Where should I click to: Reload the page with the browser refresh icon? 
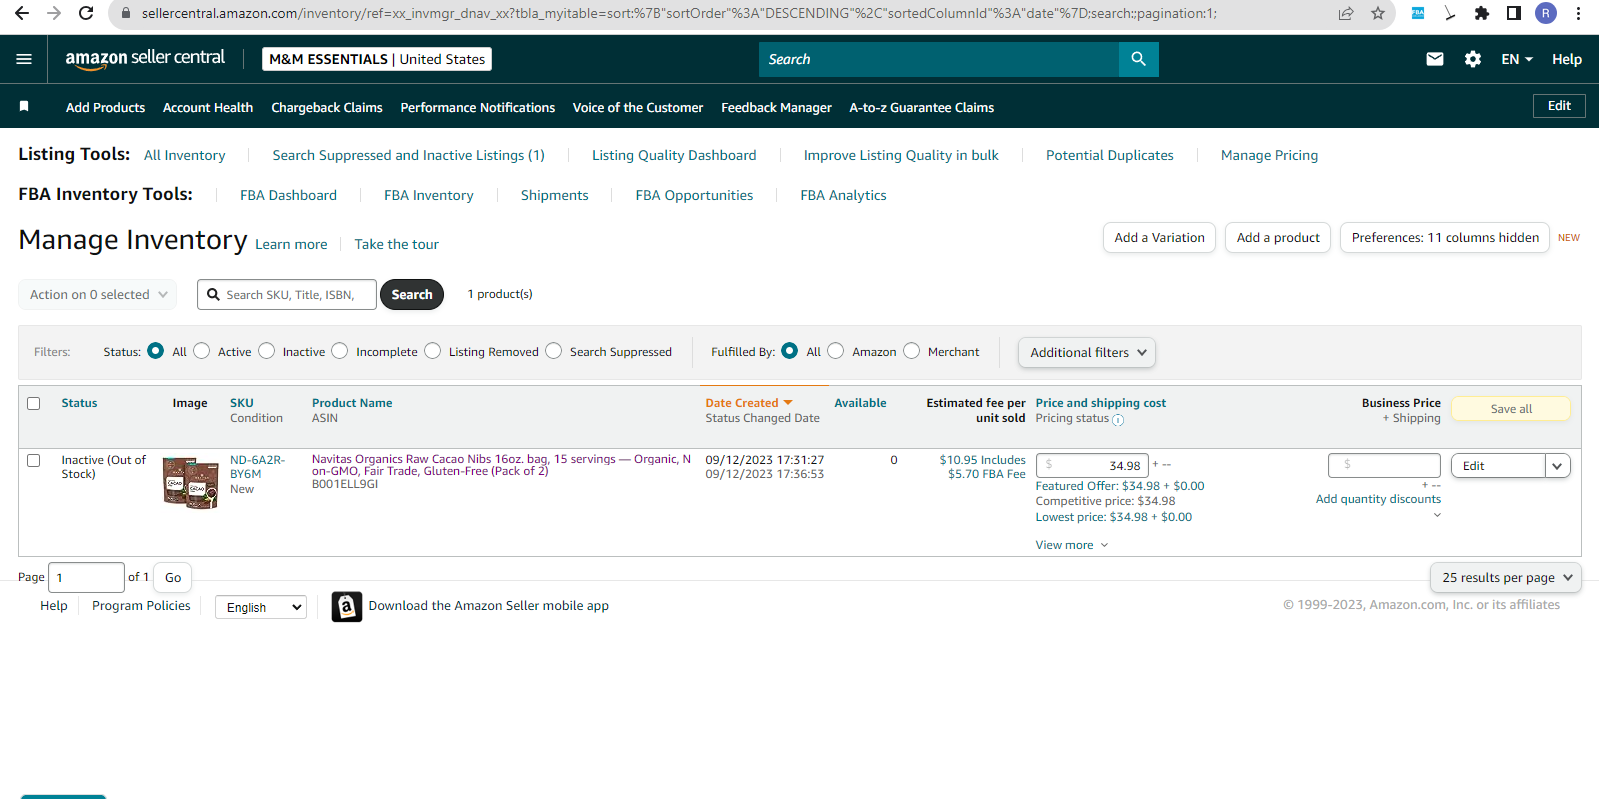tap(86, 13)
